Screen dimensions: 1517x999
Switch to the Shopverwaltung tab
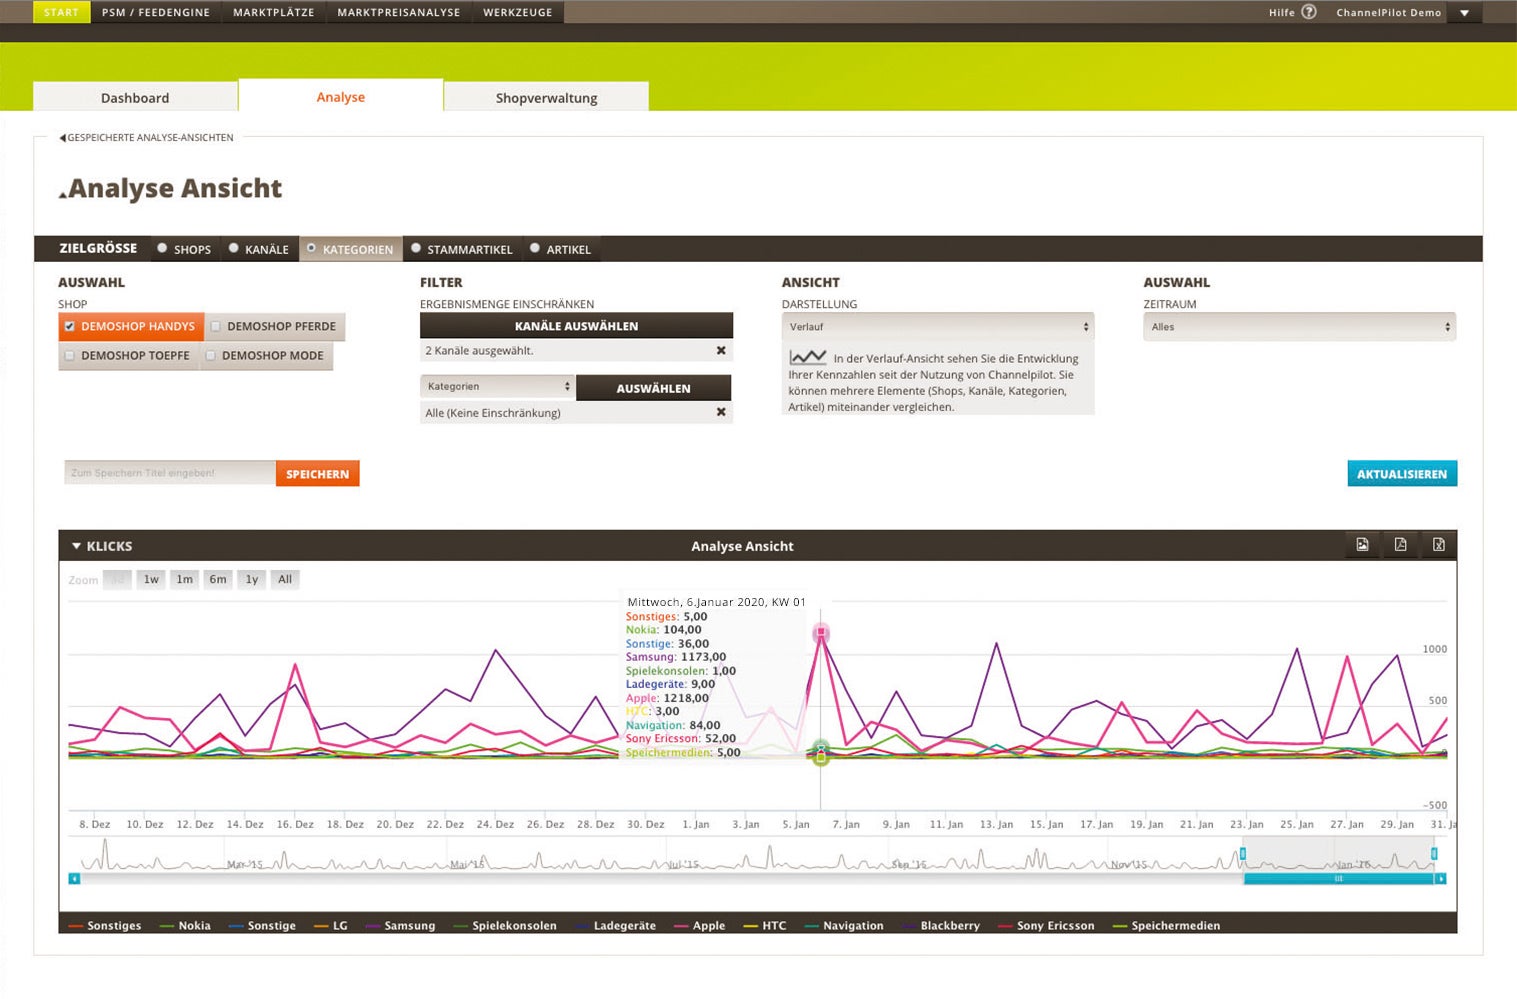[546, 98]
